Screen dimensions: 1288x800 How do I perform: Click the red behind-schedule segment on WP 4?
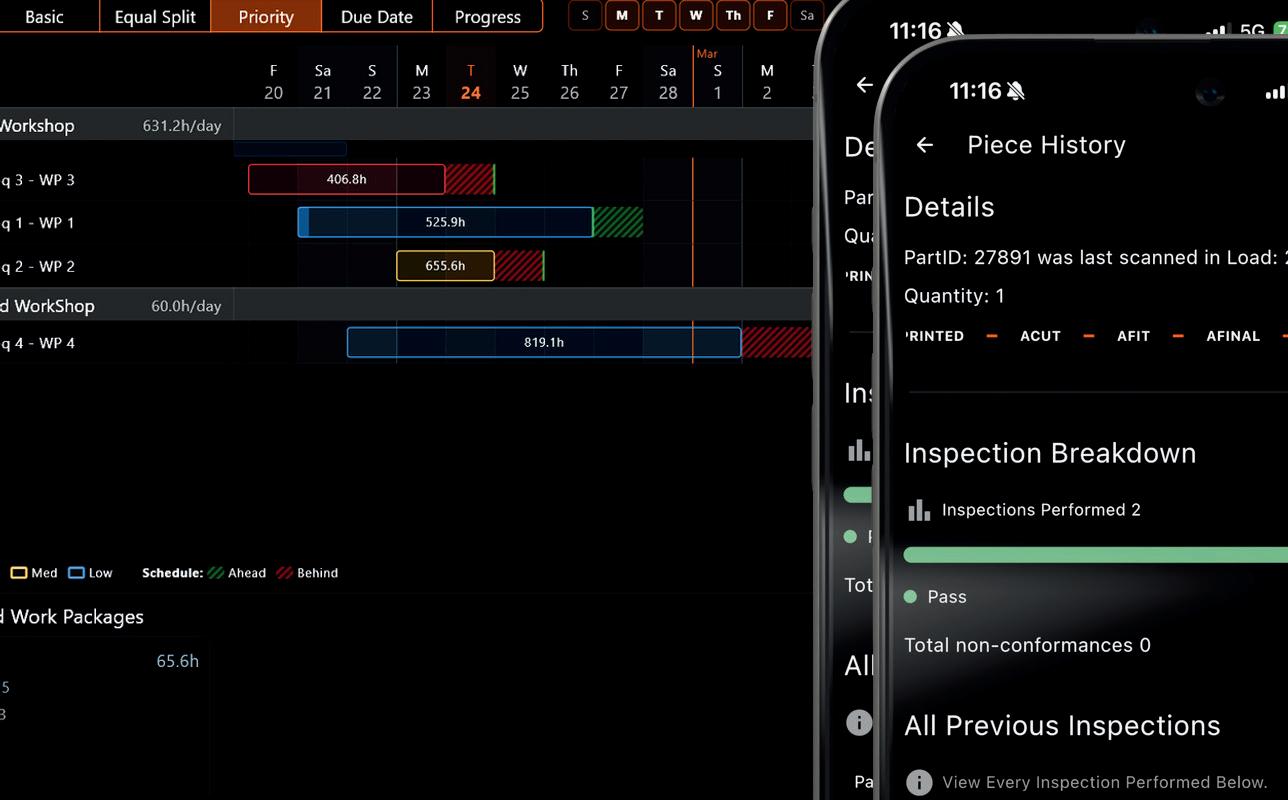[777, 342]
